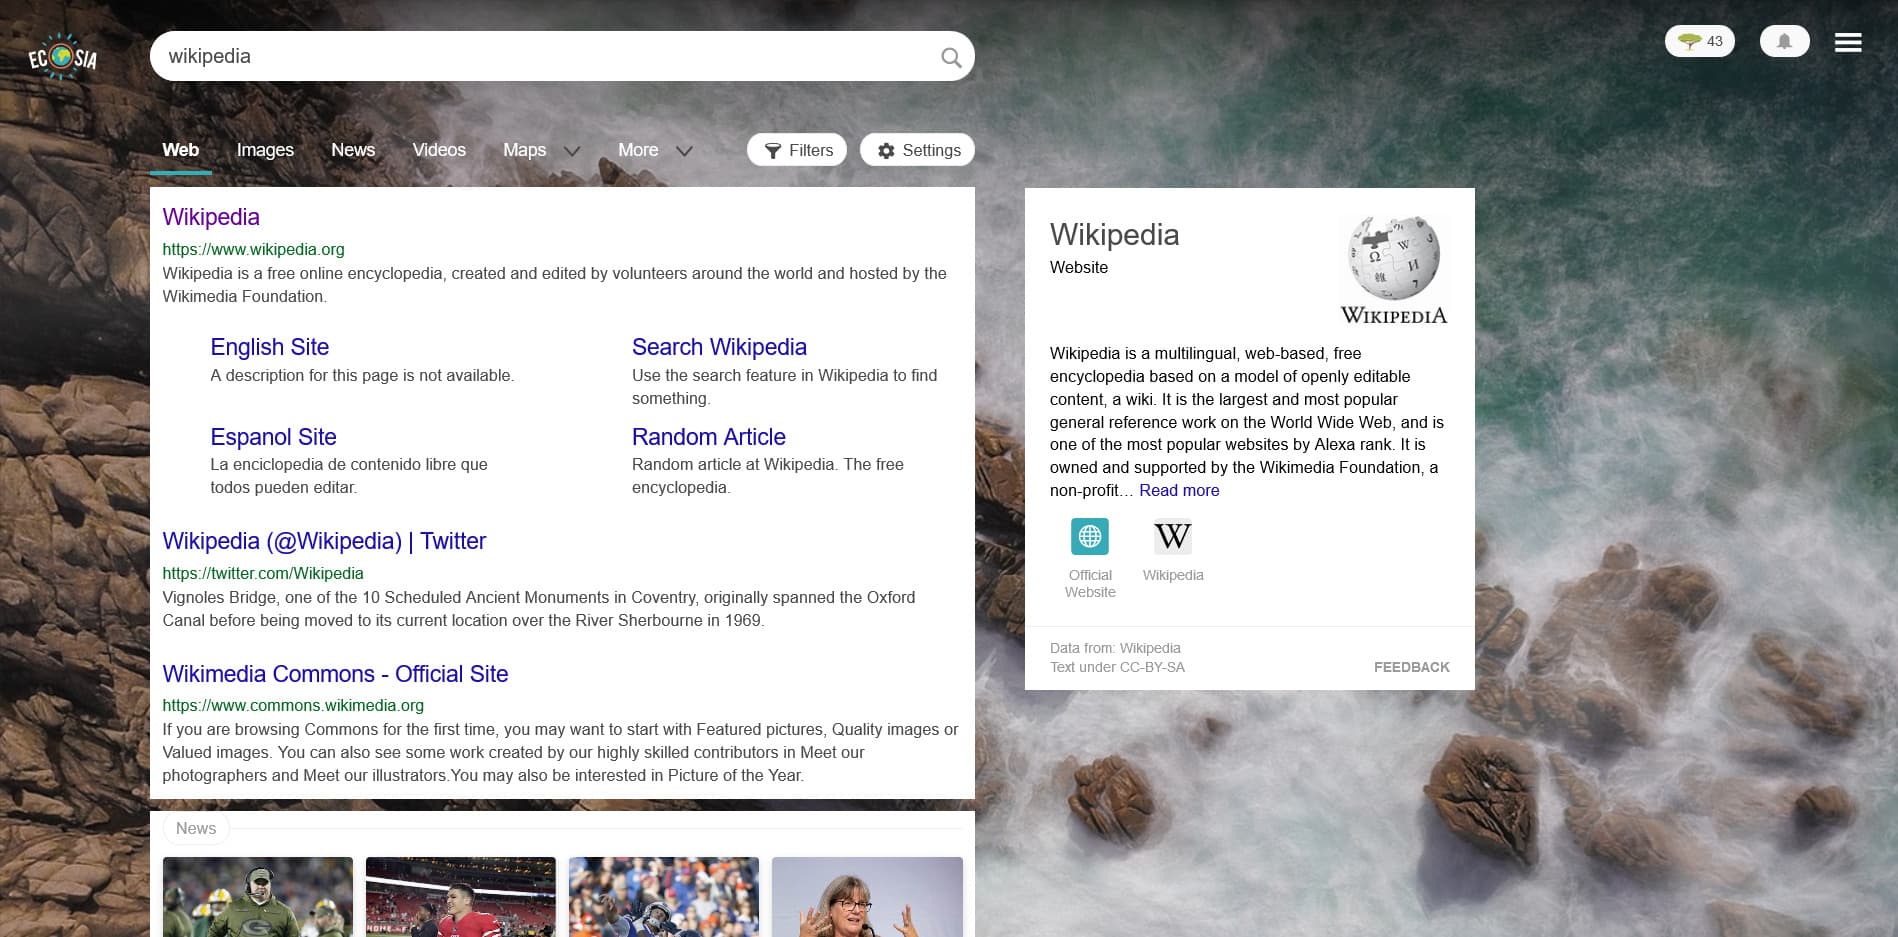Open Wikimedia Commons - Official Site result
This screenshot has width=1898, height=937.
pos(335,674)
